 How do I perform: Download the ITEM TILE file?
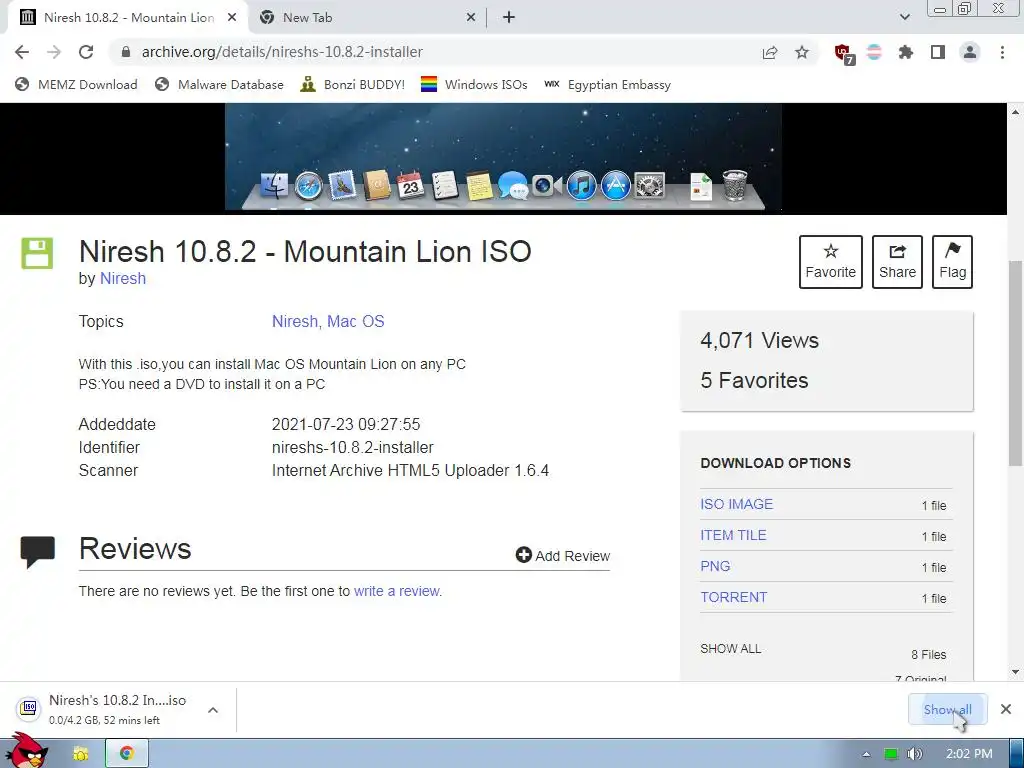click(x=733, y=535)
